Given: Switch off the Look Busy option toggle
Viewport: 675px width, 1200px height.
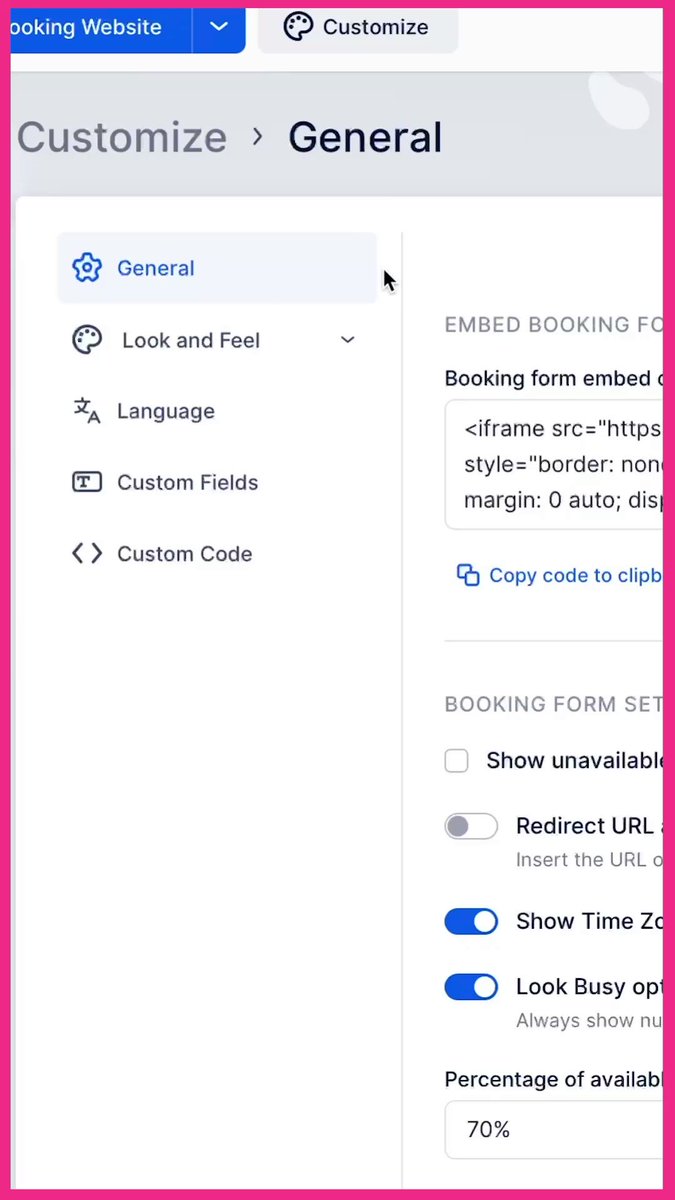Looking at the screenshot, I should 471,987.
